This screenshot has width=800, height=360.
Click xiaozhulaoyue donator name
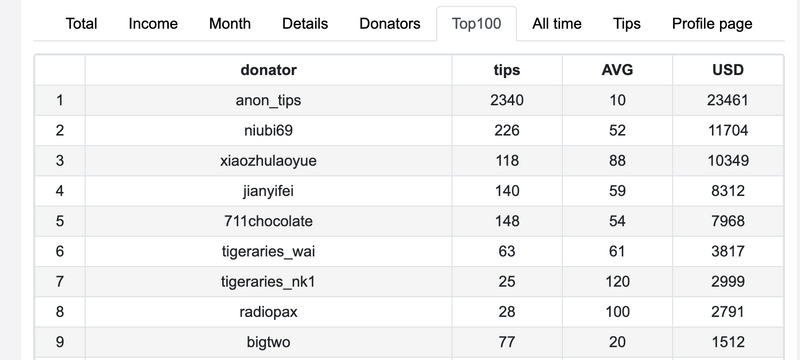268,161
